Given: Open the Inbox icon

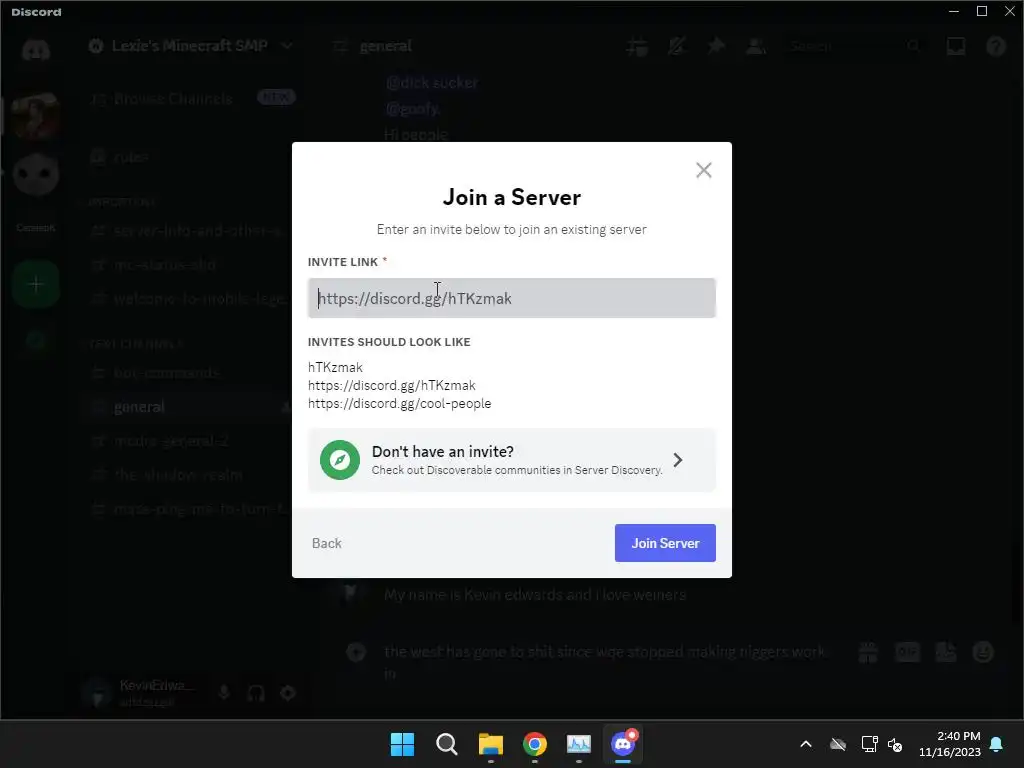Looking at the screenshot, I should coord(956,46).
